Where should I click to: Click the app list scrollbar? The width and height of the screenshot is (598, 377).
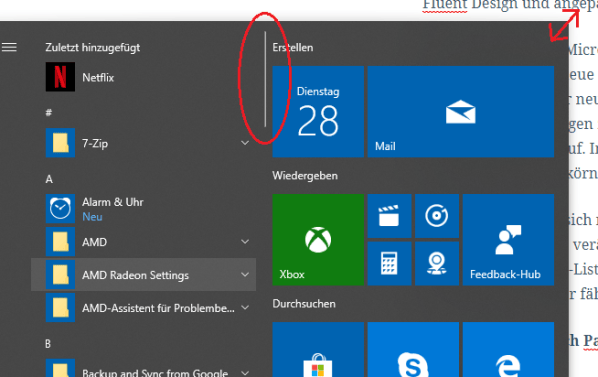click(x=265, y=79)
